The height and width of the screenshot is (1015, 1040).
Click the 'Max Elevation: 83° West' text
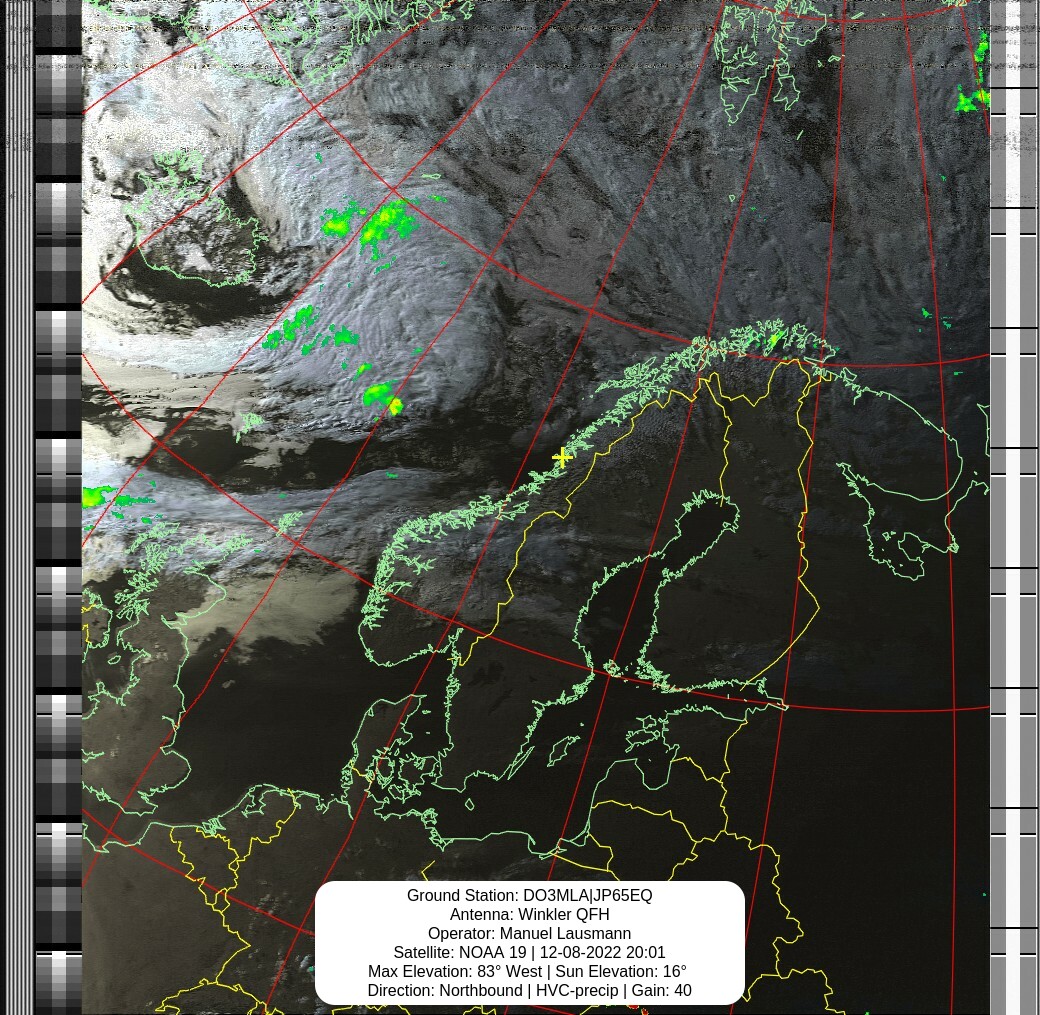point(455,971)
